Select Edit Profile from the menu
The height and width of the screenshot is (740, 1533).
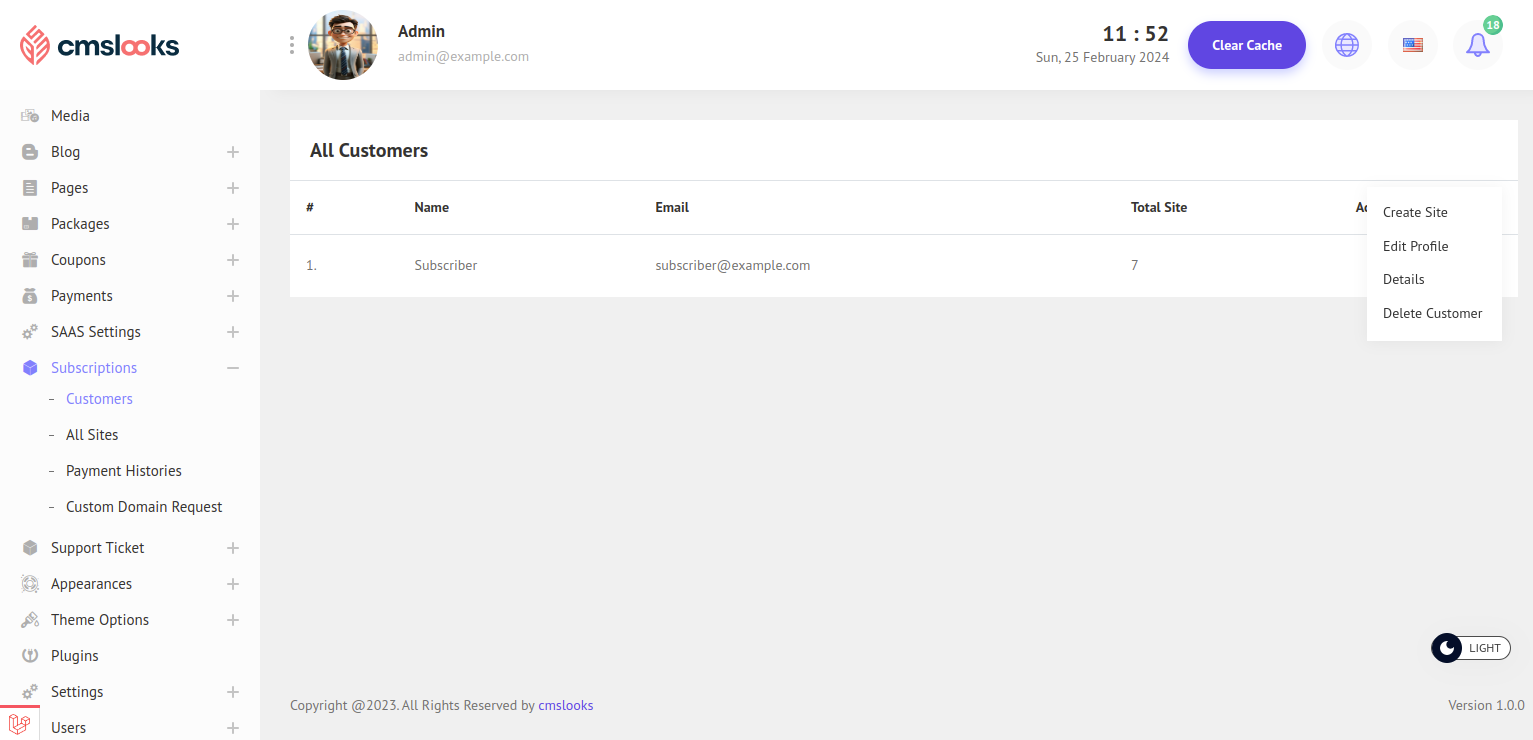pos(1415,246)
